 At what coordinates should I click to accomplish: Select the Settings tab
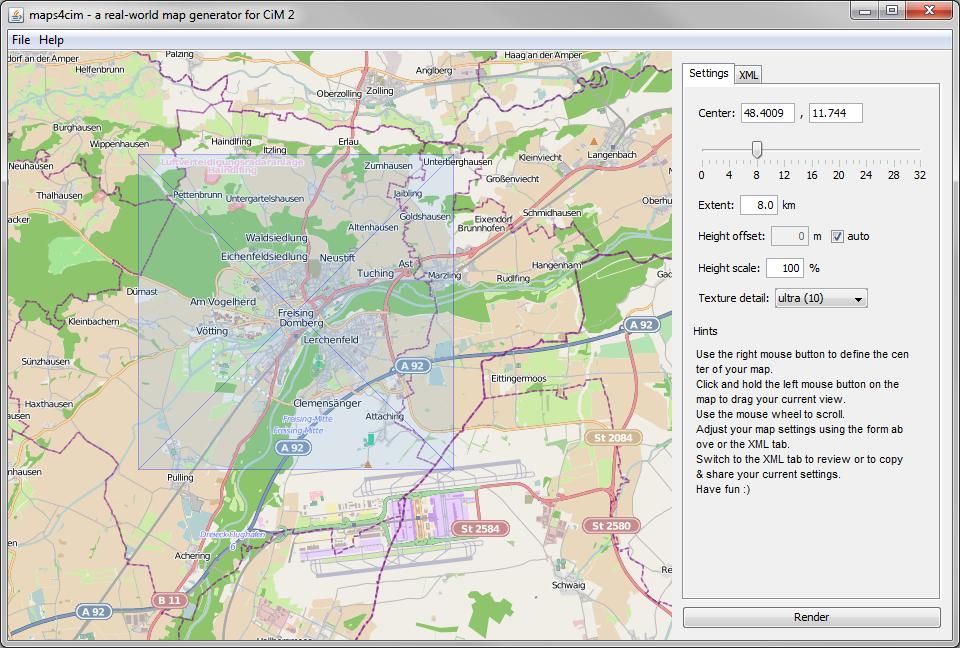tap(708, 74)
